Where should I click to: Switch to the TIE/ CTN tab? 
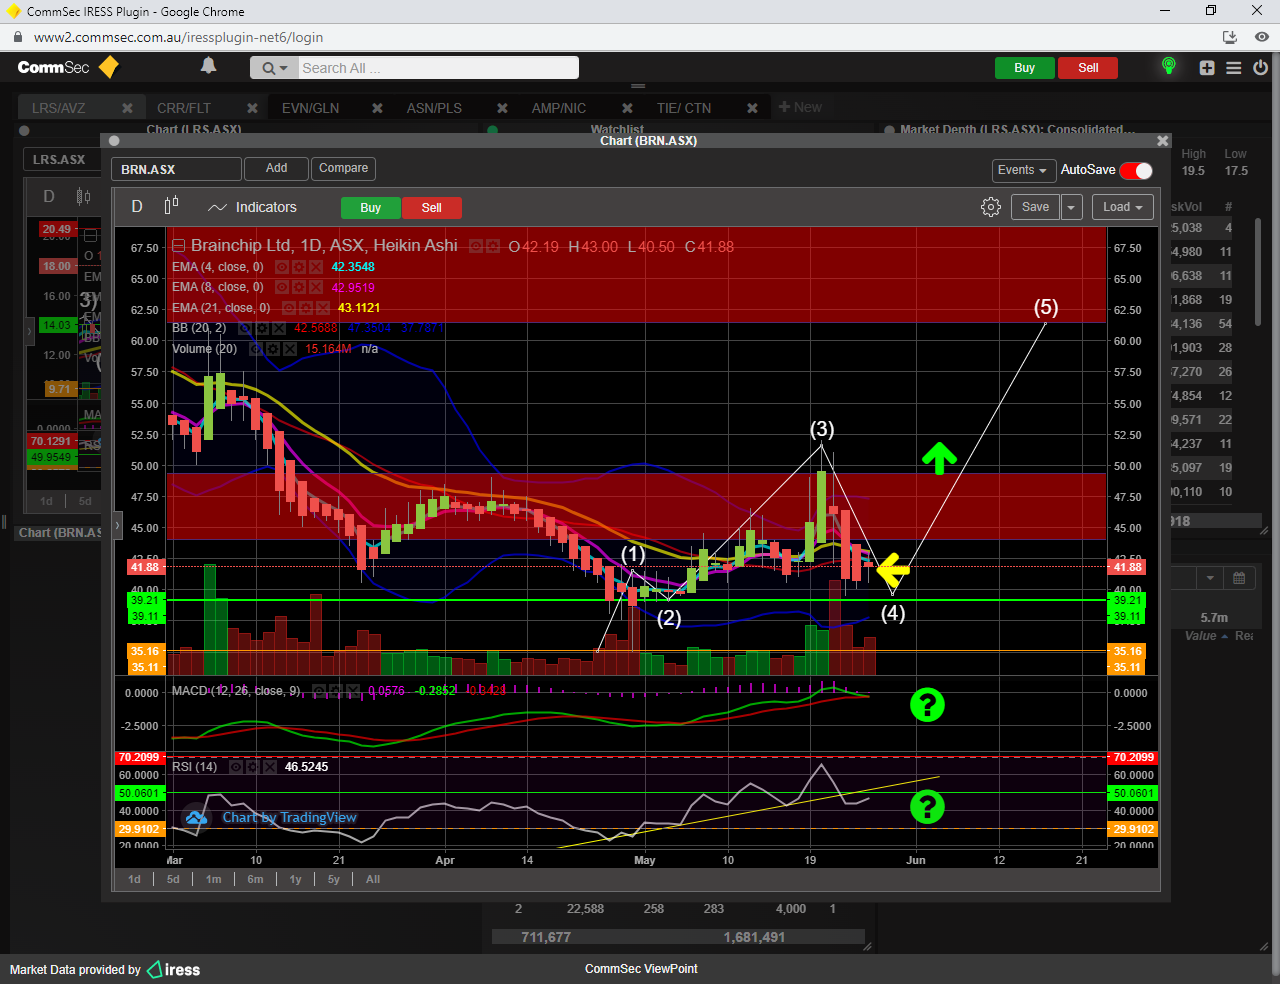click(x=684, y=108)
